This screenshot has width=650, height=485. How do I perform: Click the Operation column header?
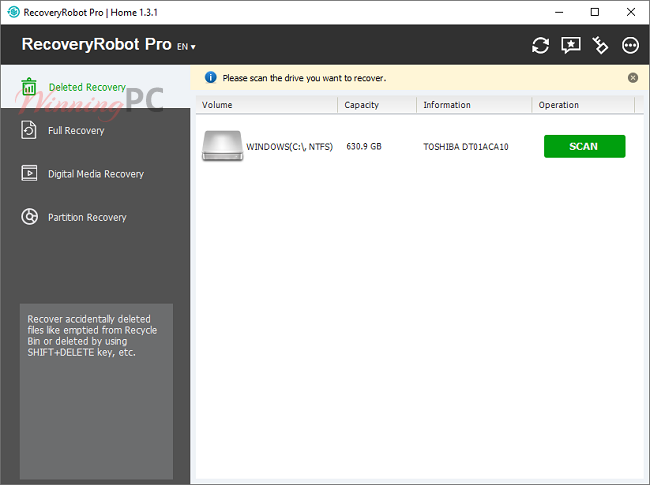pyautogui.click(x=583, y=105)
